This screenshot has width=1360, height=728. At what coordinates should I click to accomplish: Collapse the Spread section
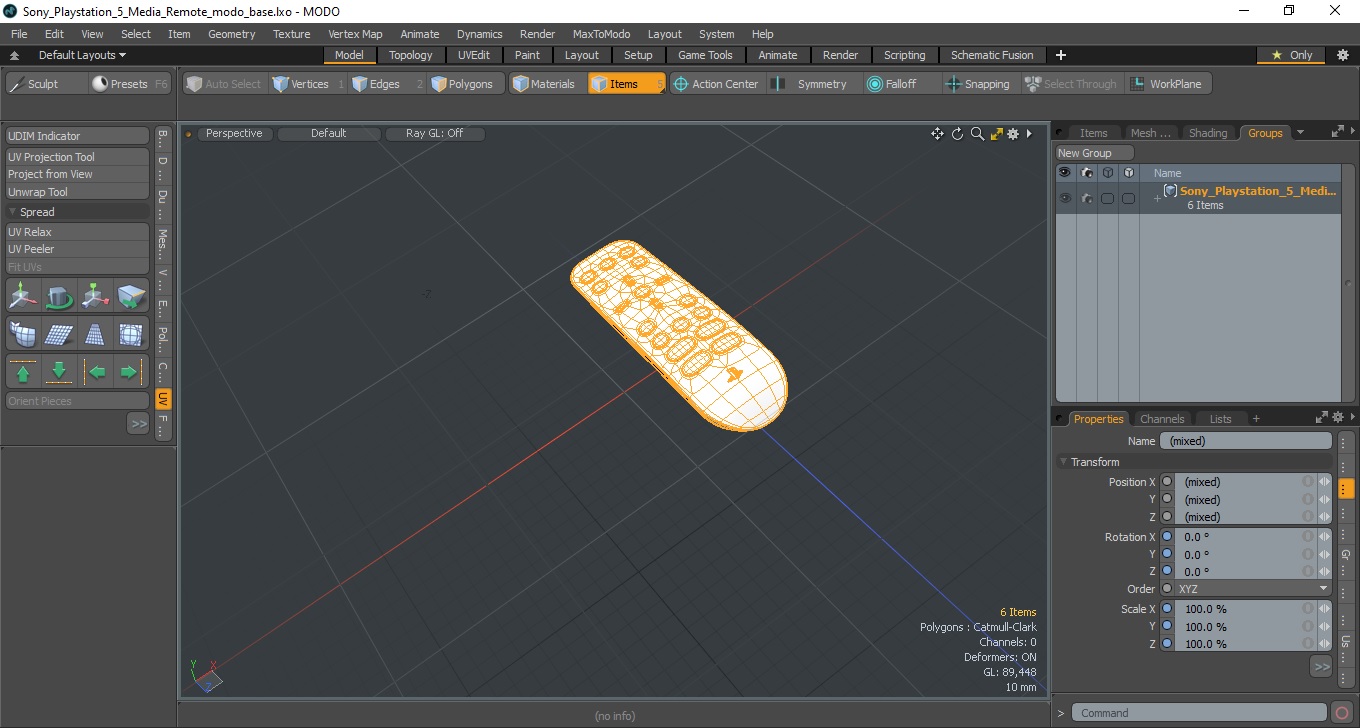13,212
